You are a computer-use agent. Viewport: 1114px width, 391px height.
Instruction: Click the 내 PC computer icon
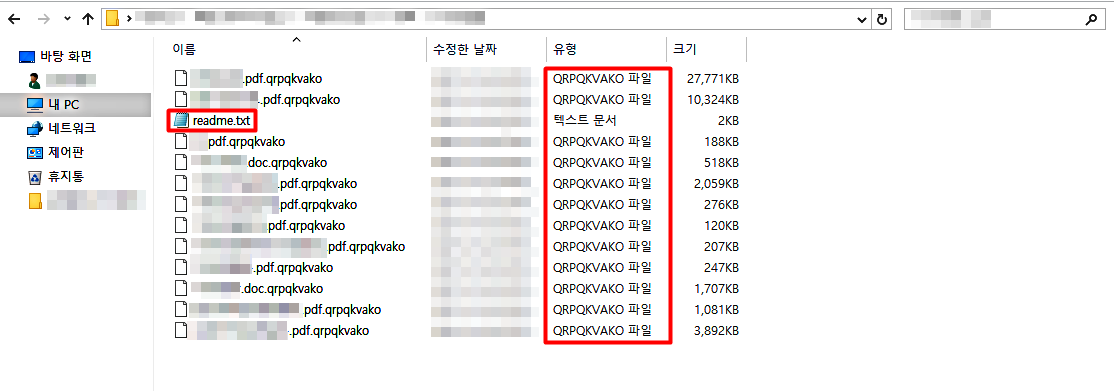point(34,105)
